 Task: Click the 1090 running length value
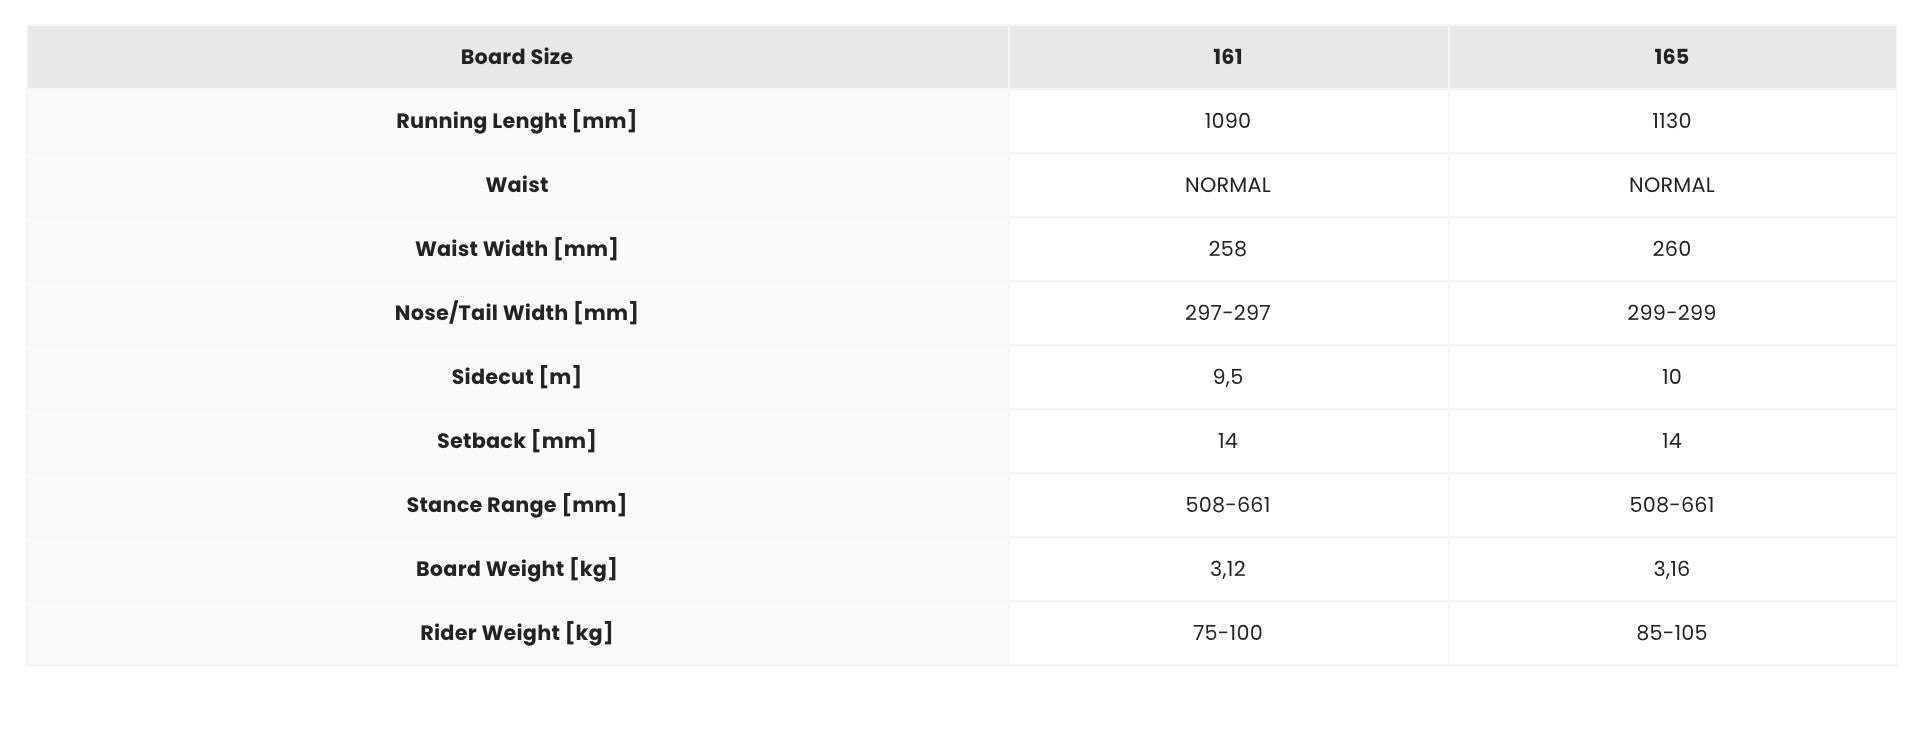[x=1227, y=121]
